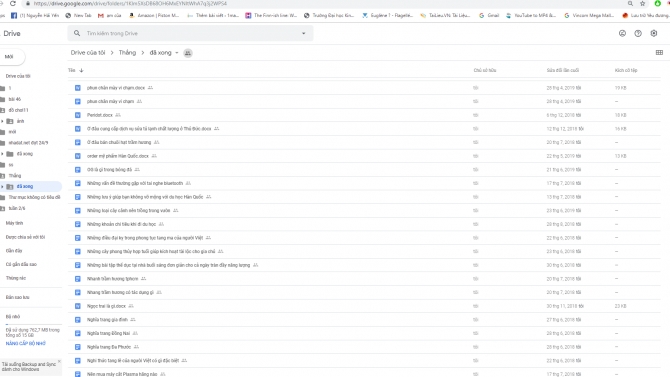This screenshot has width=670, height=377.
Task: Open sidebar folder 'bài 46'
Action: point(15,99)
